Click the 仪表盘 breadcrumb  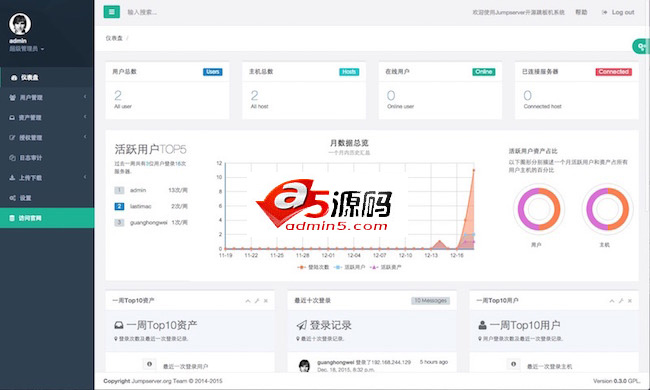[x=114, y=38]
